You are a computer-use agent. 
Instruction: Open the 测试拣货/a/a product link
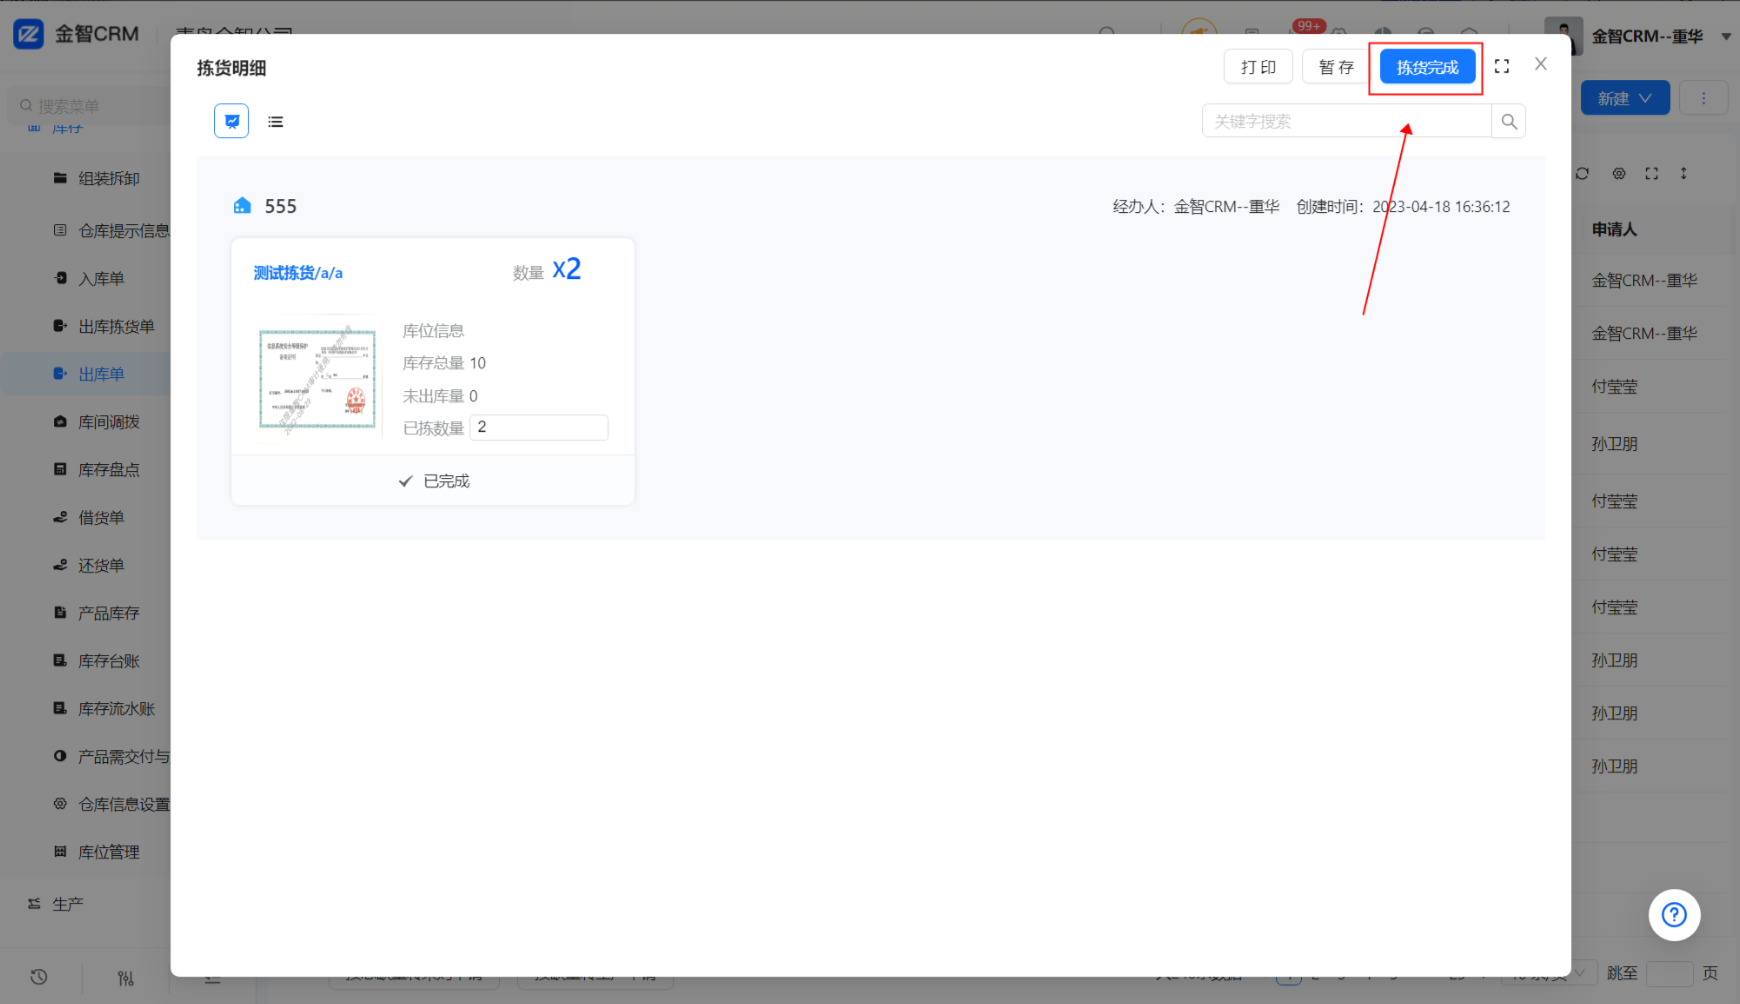point(298,273)
